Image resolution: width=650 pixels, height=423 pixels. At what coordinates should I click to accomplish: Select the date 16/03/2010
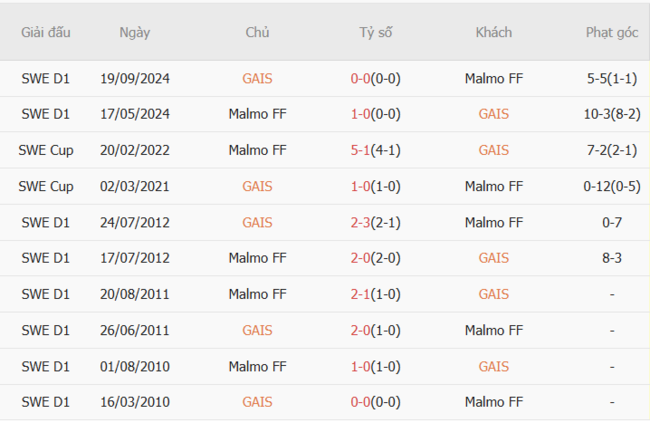click(x=135, y=402)
